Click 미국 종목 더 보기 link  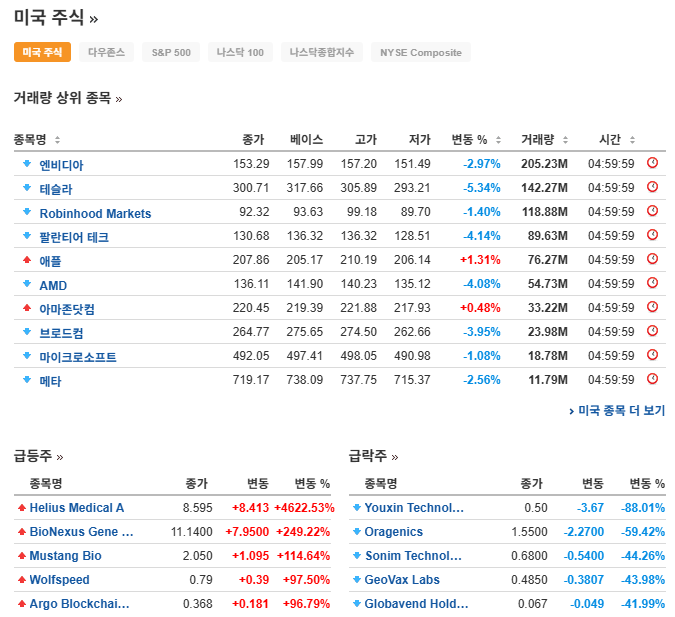tap(617, 410)
